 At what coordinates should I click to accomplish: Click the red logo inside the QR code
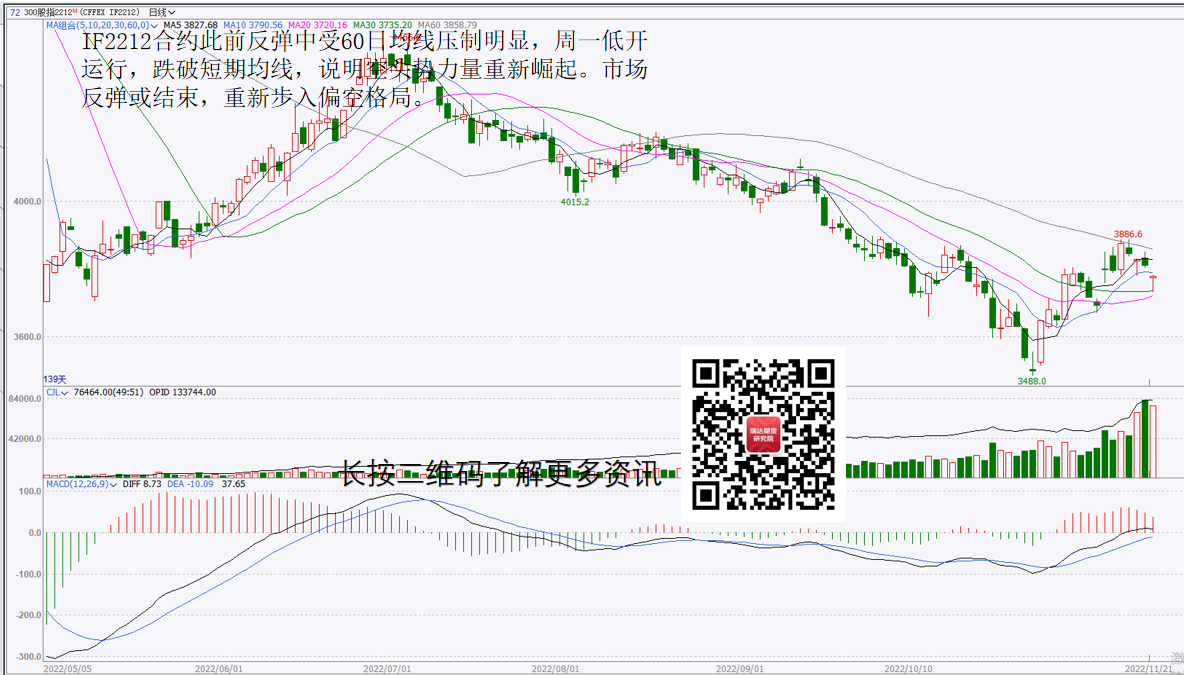pos(763,435)
